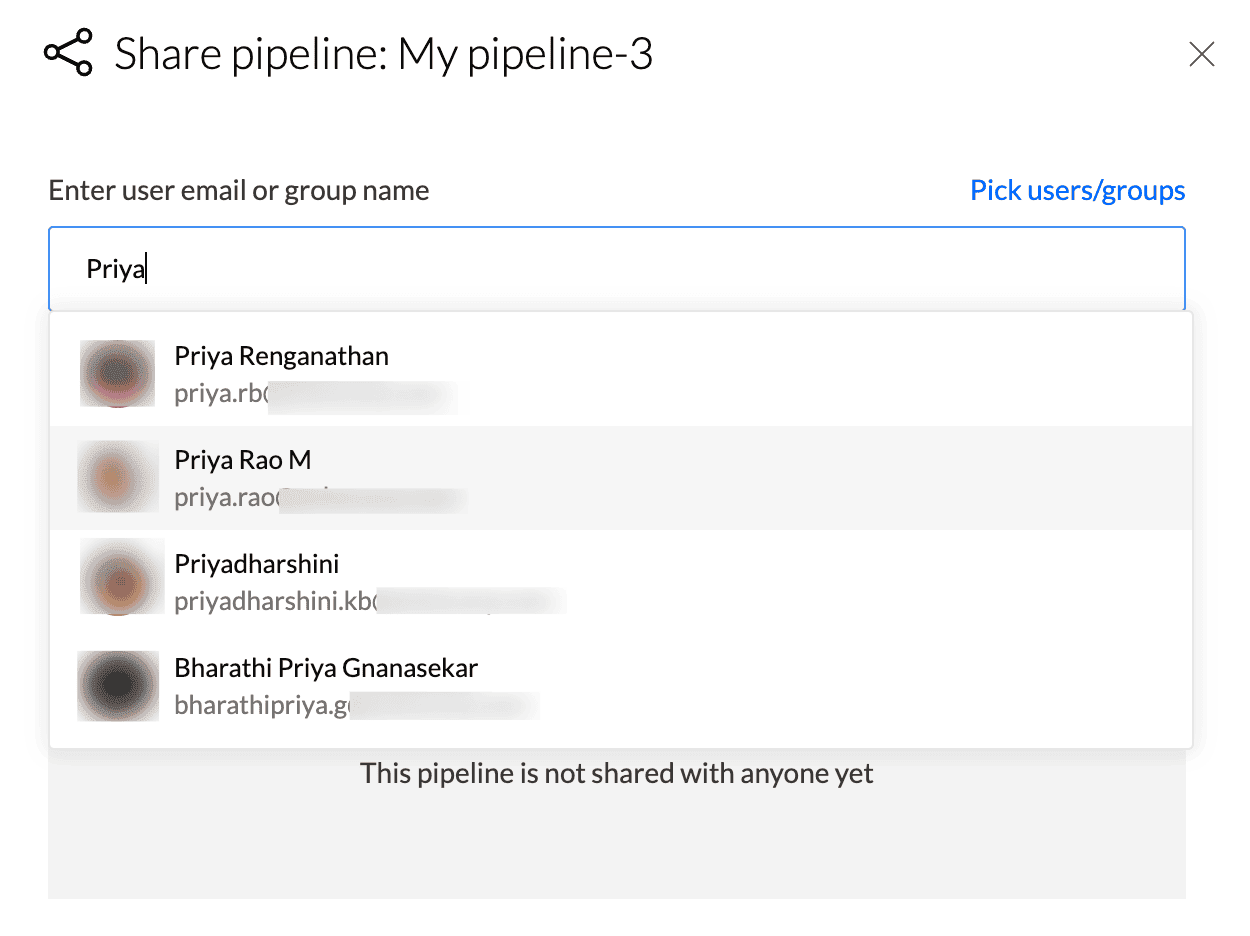This screenshot has width=1250, height=936.
Task: Click Priyadharshini's avatar image
Action: point(120,578)
